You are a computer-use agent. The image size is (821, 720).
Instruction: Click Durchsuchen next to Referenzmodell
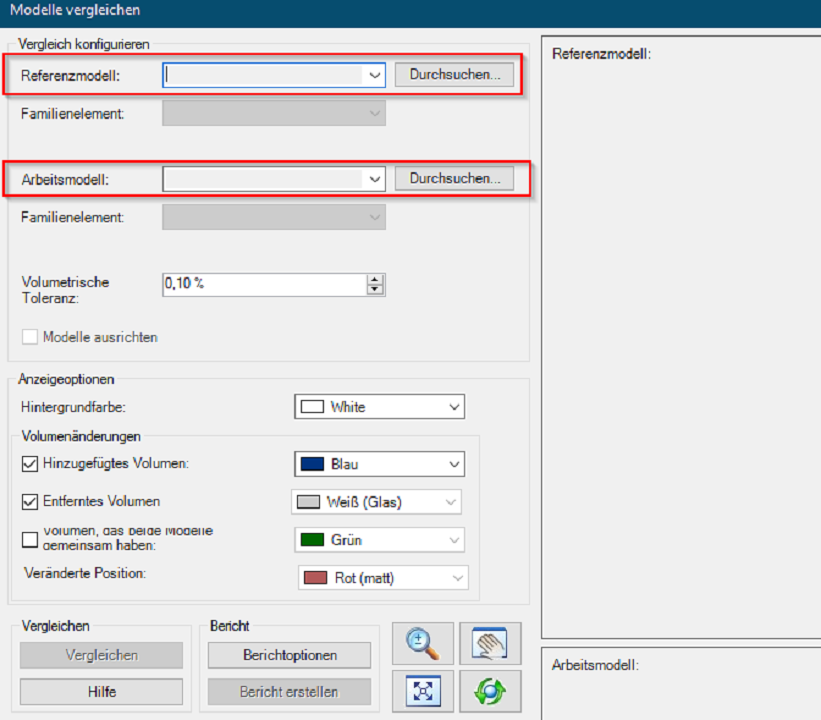(x=454, y=74)
